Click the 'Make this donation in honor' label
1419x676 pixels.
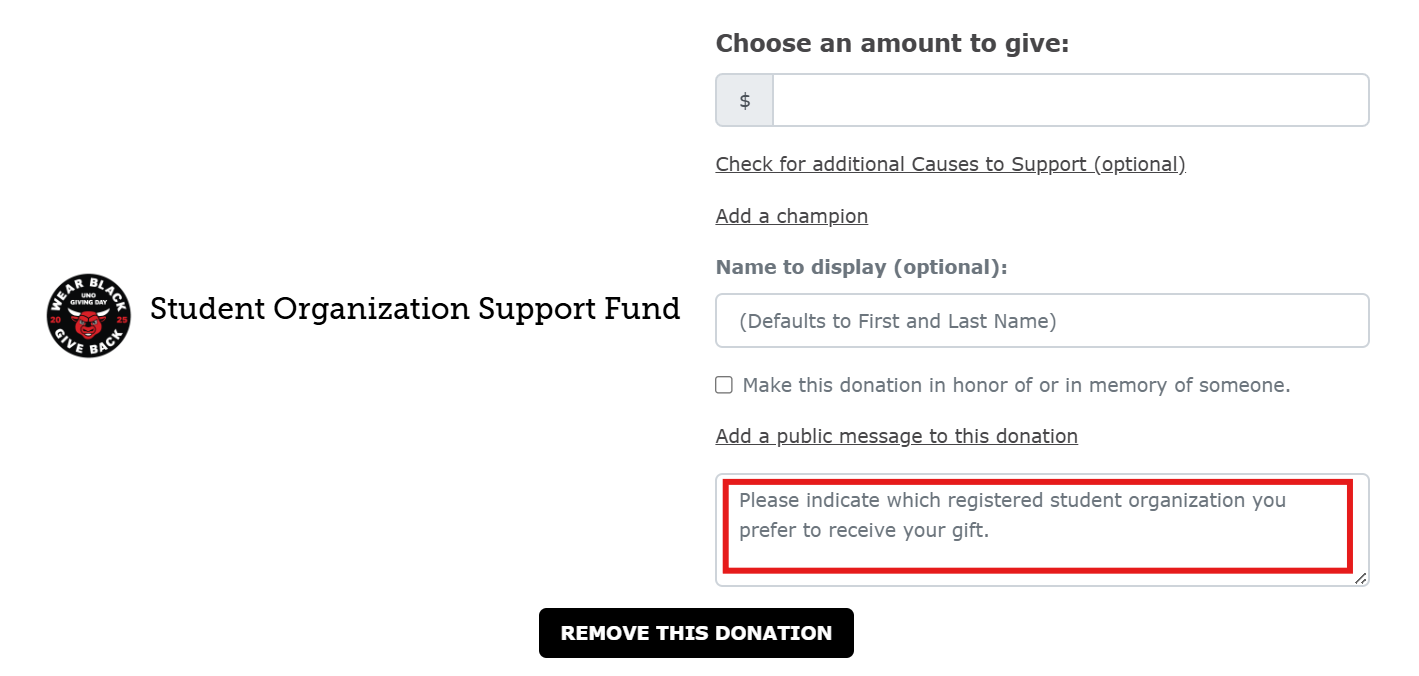point(1016,385)
